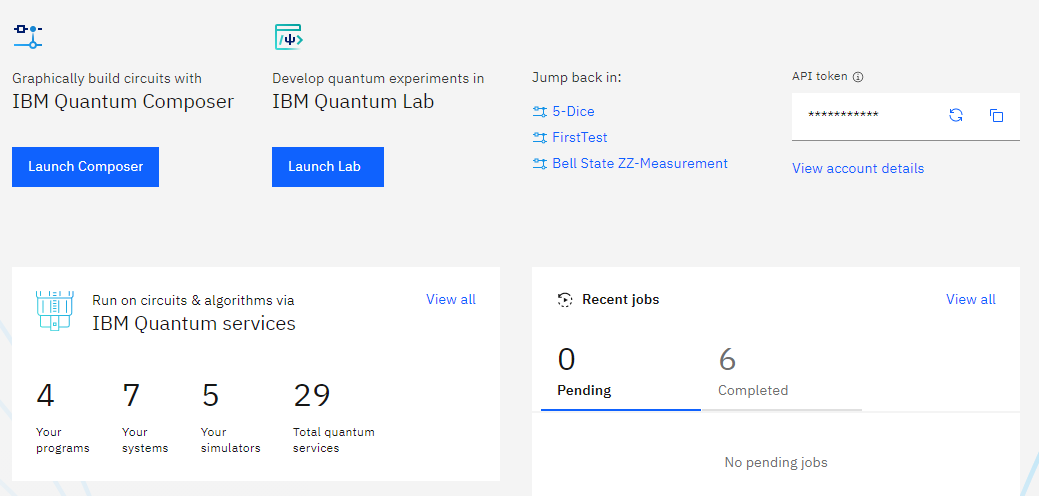
Task: Click the Jump back in label
Action: coord(576,78)
